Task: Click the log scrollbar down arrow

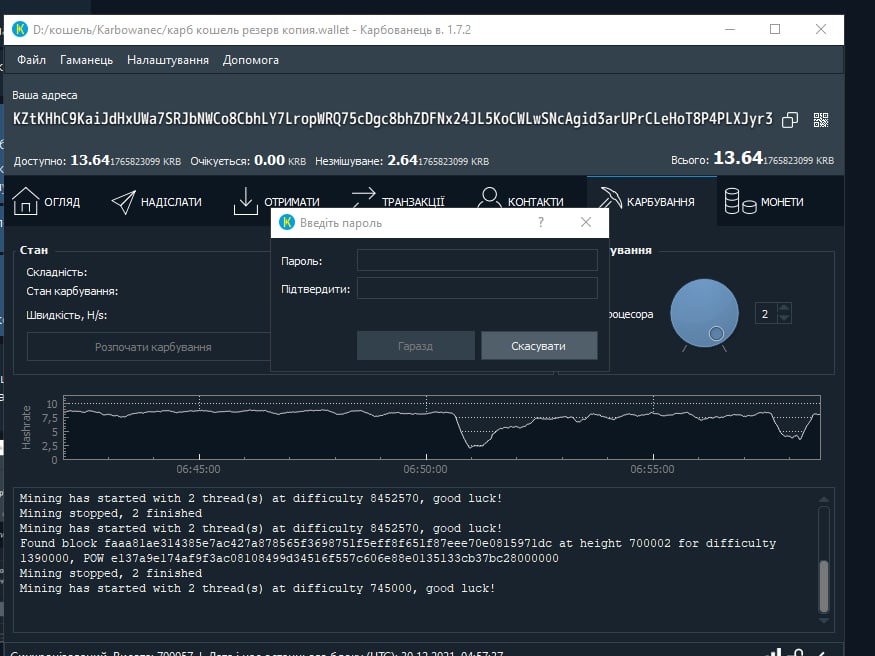Action: (x=824, y=620)
